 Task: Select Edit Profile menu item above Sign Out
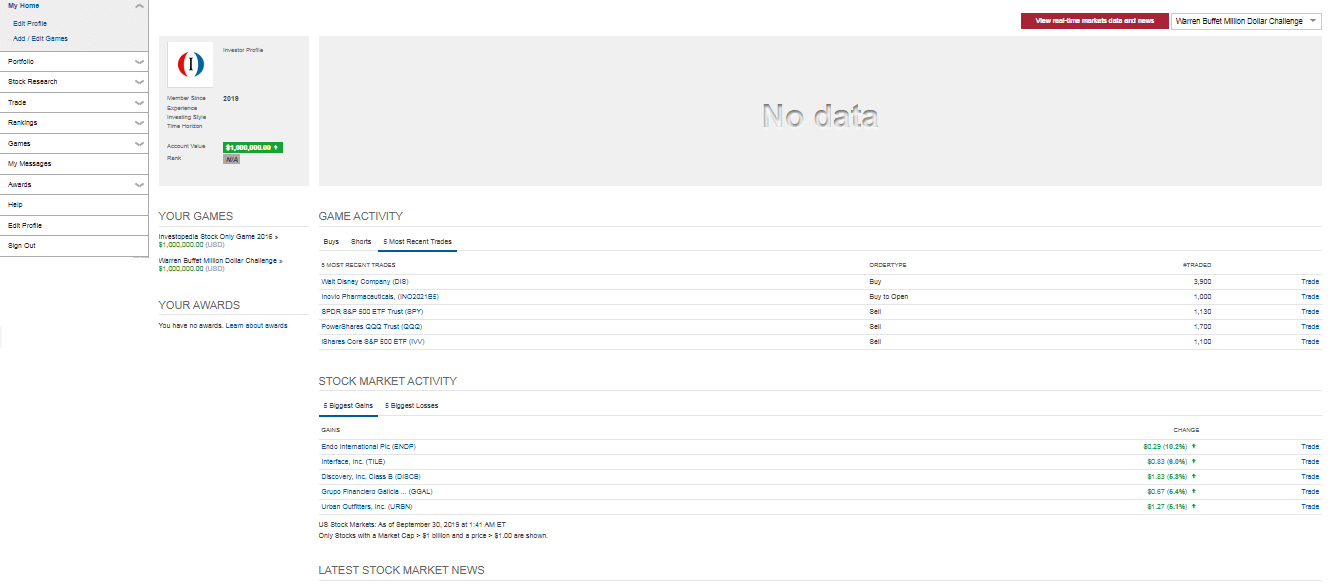(x=25, y=225)
